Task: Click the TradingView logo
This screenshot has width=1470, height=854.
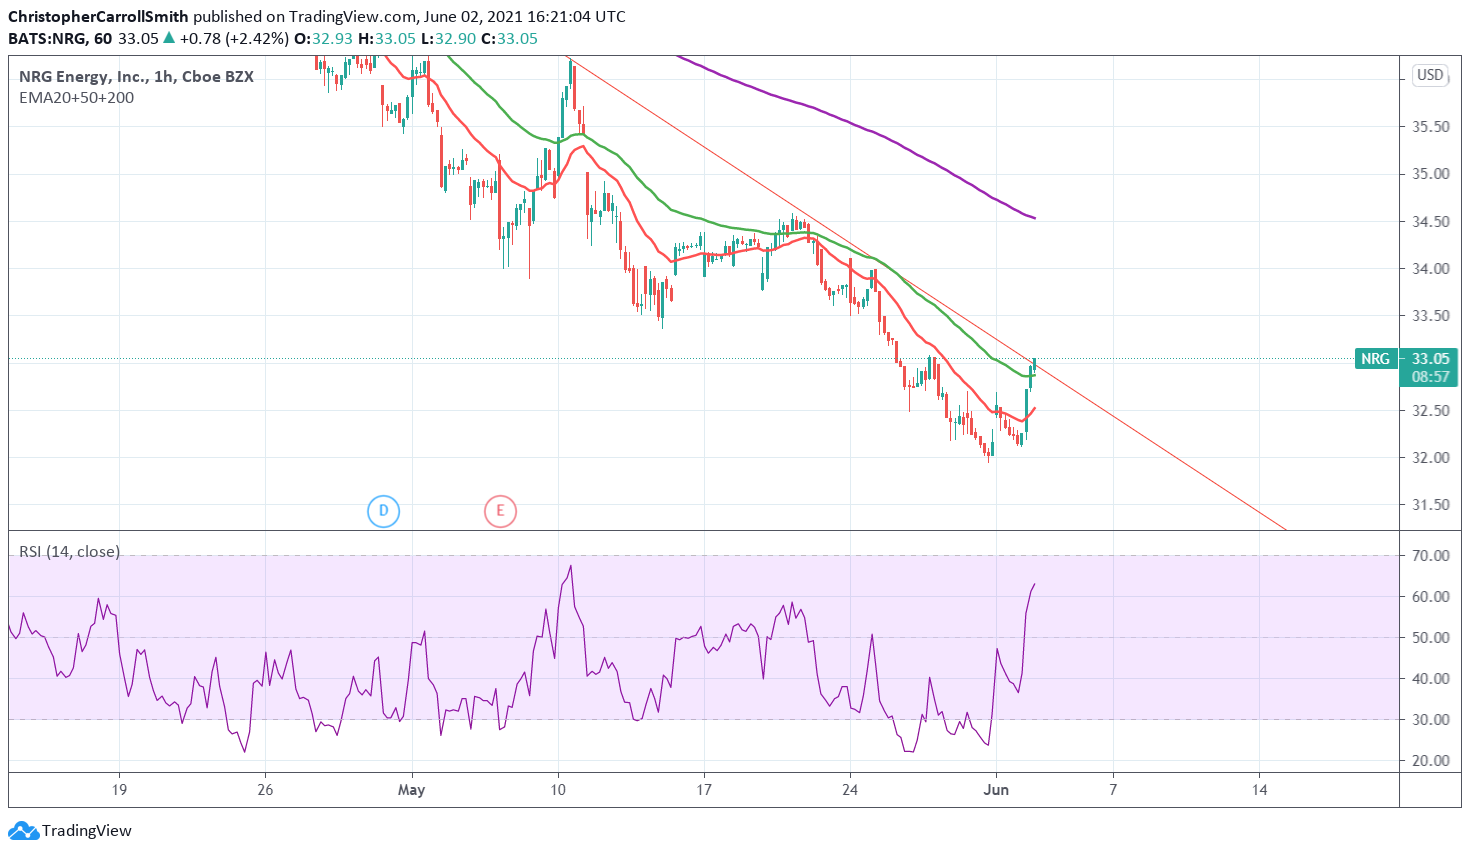Action: click(x=70, y=831)
